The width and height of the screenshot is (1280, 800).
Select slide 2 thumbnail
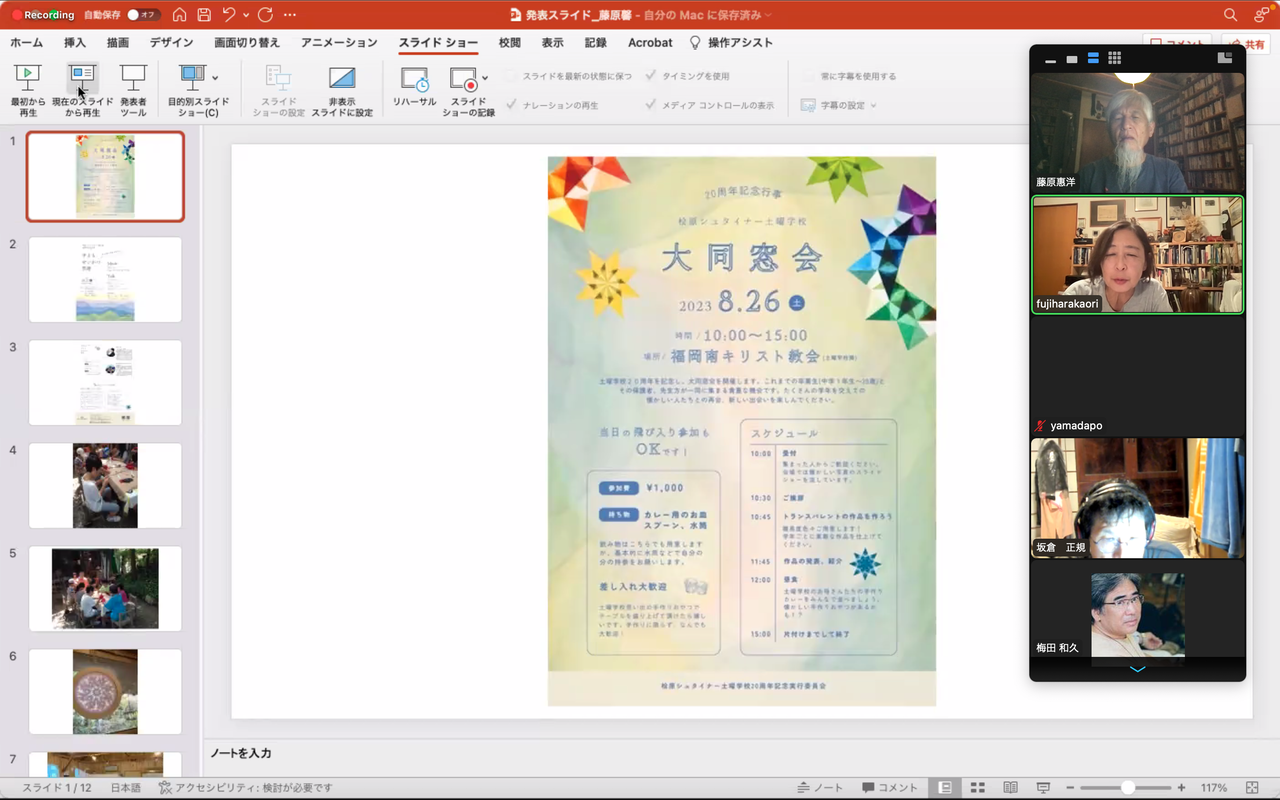[x=105, y=279]
